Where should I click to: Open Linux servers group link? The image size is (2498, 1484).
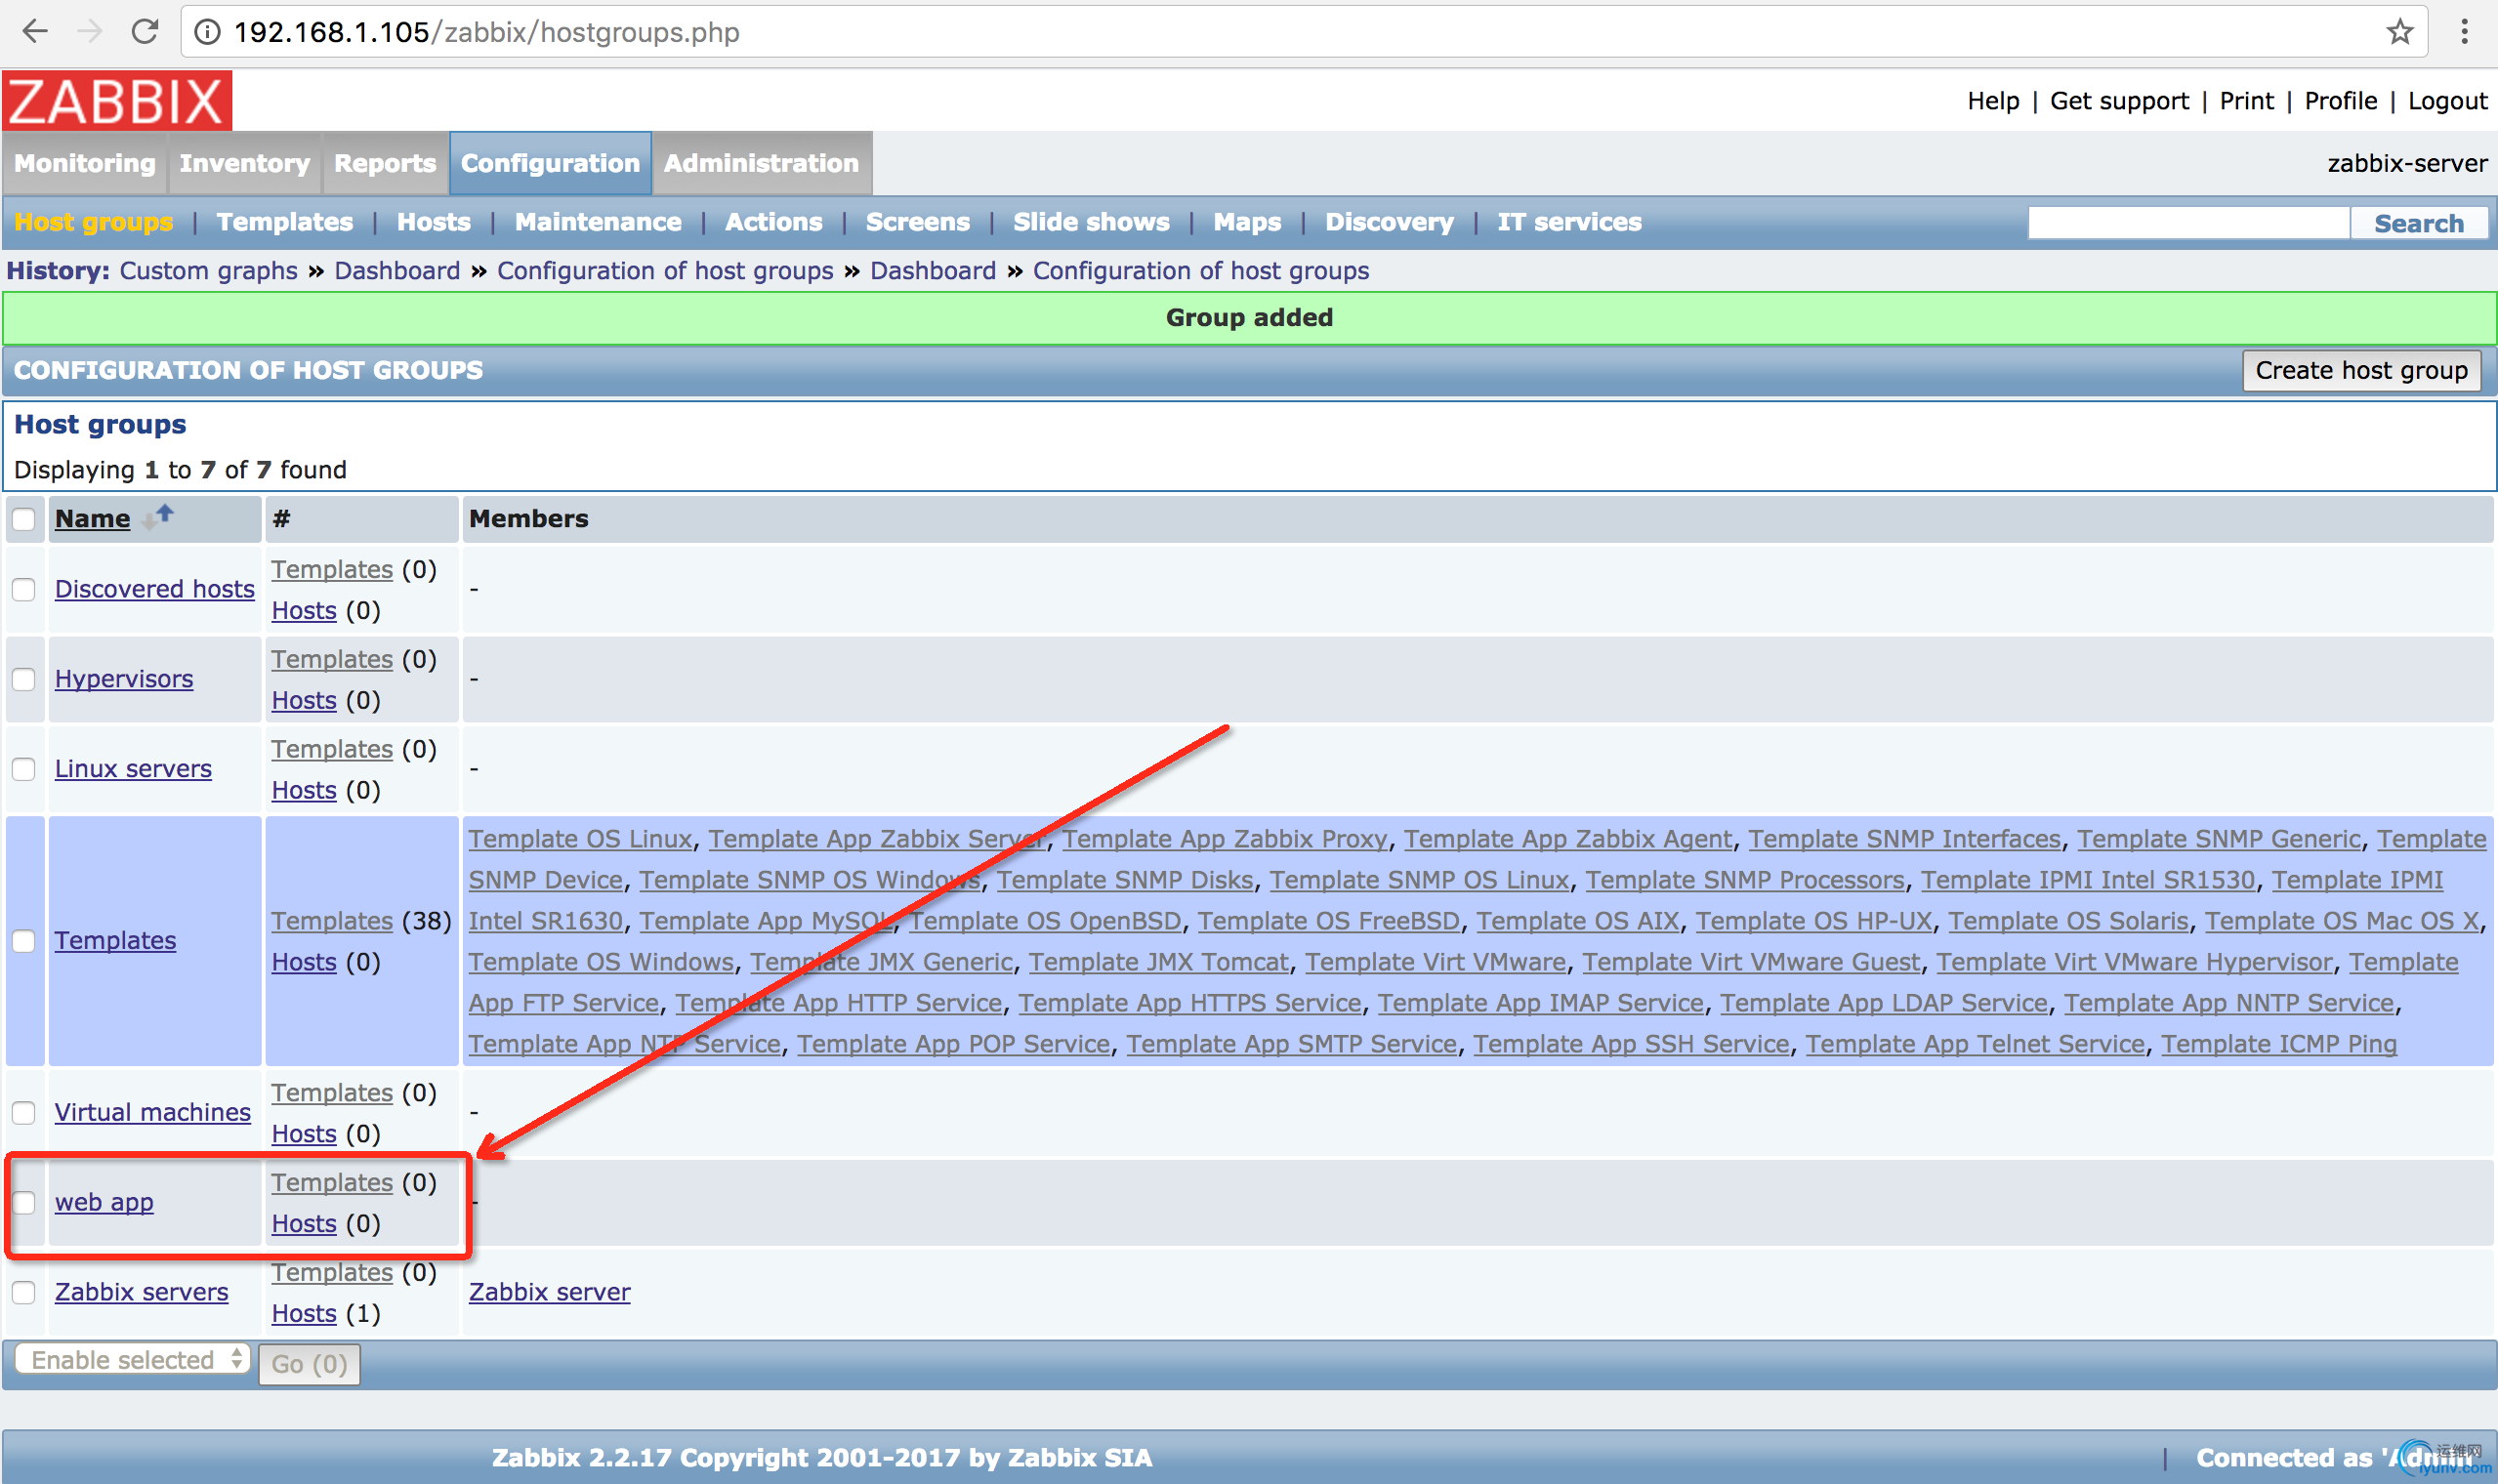133,768
